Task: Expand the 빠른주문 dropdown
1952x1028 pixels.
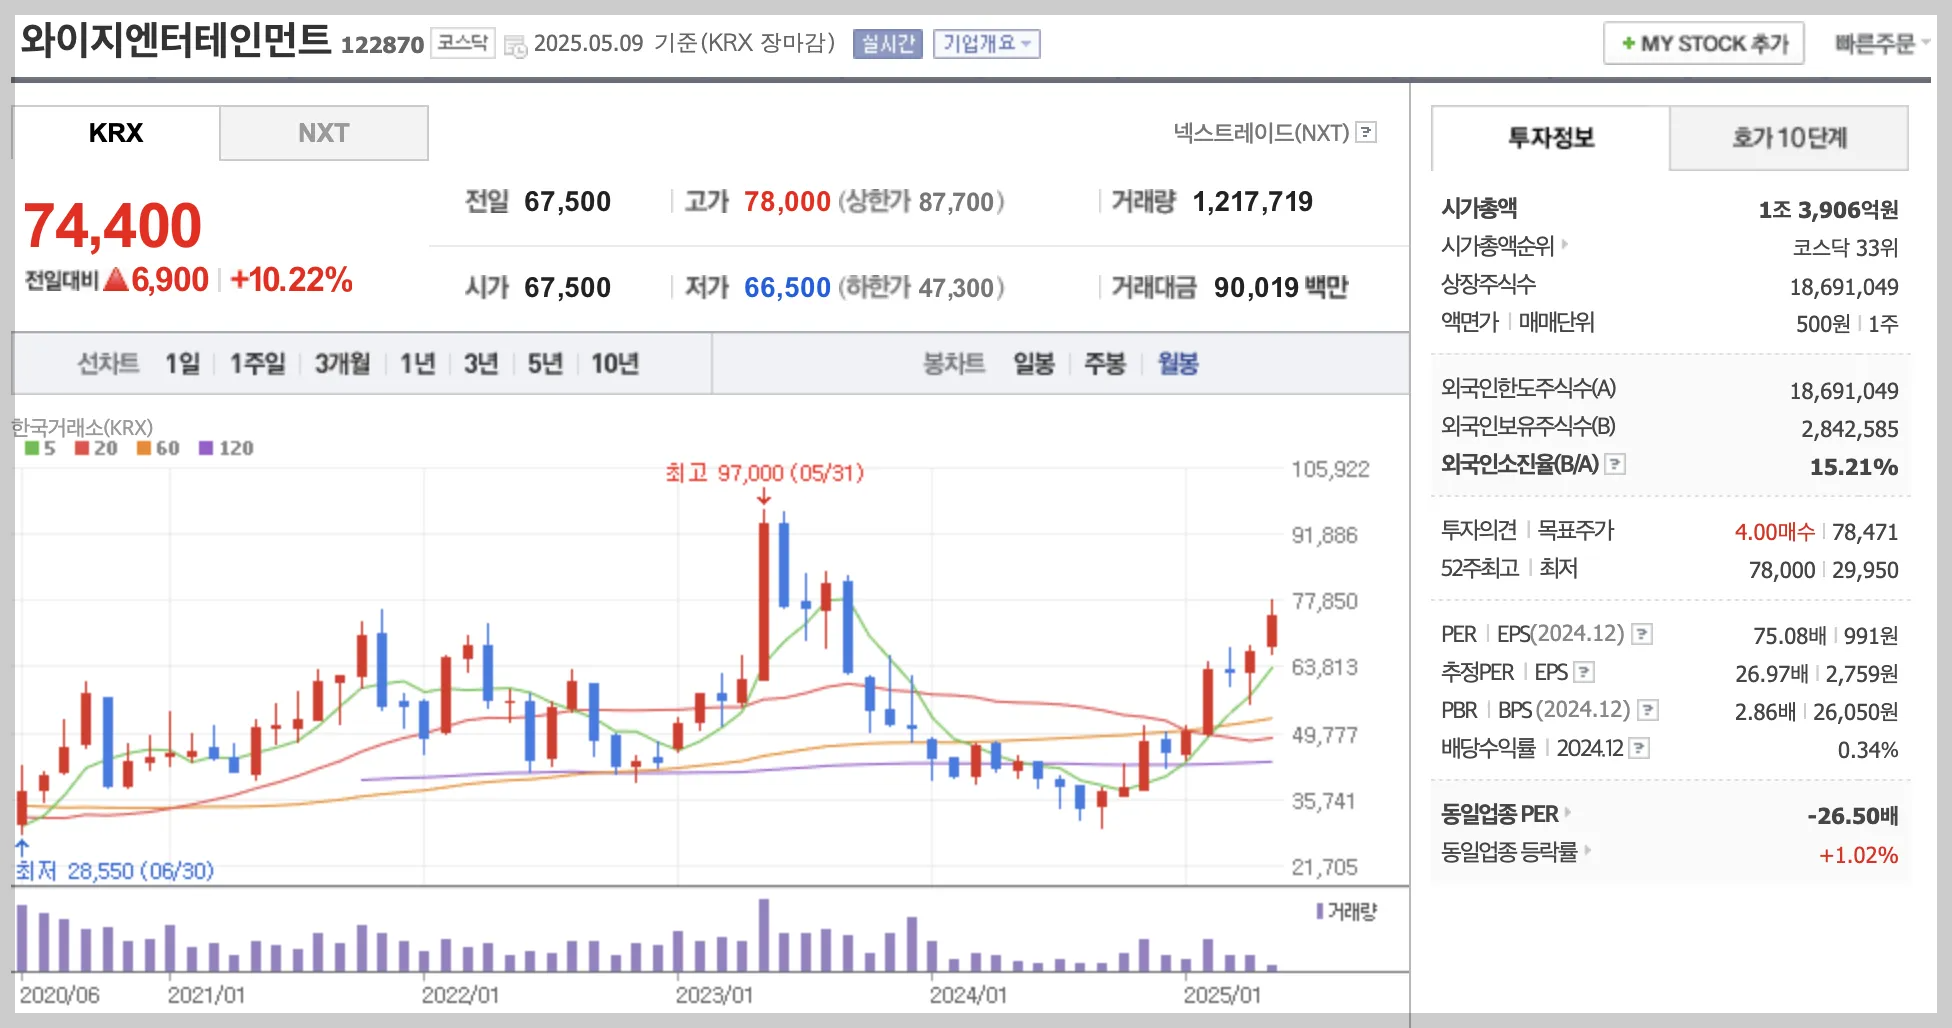Action: [1881, 44]
